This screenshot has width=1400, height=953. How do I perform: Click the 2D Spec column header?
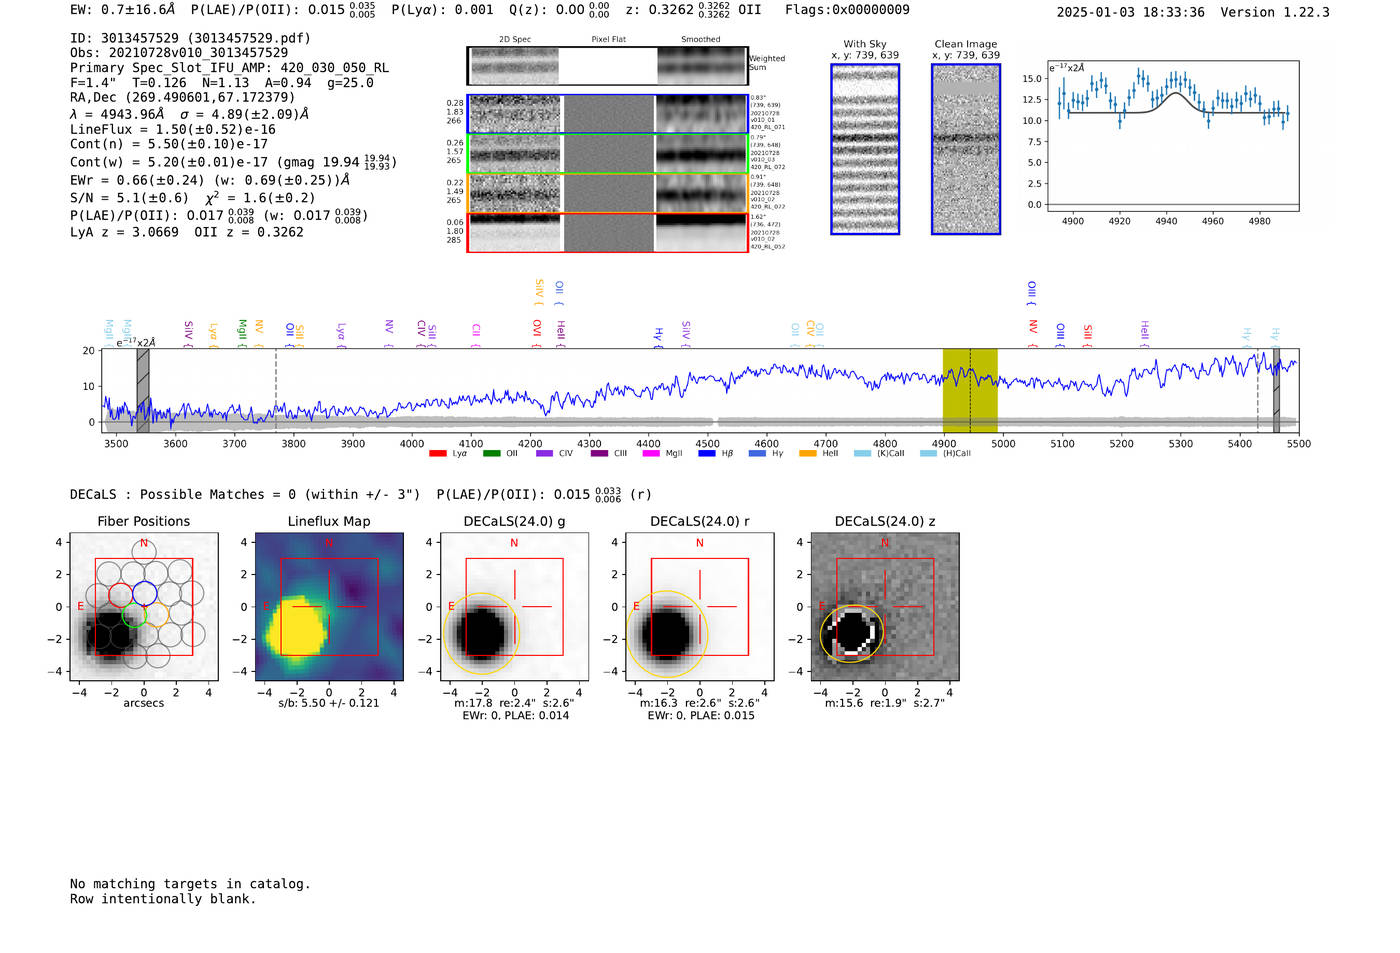[x=515, y=40]
